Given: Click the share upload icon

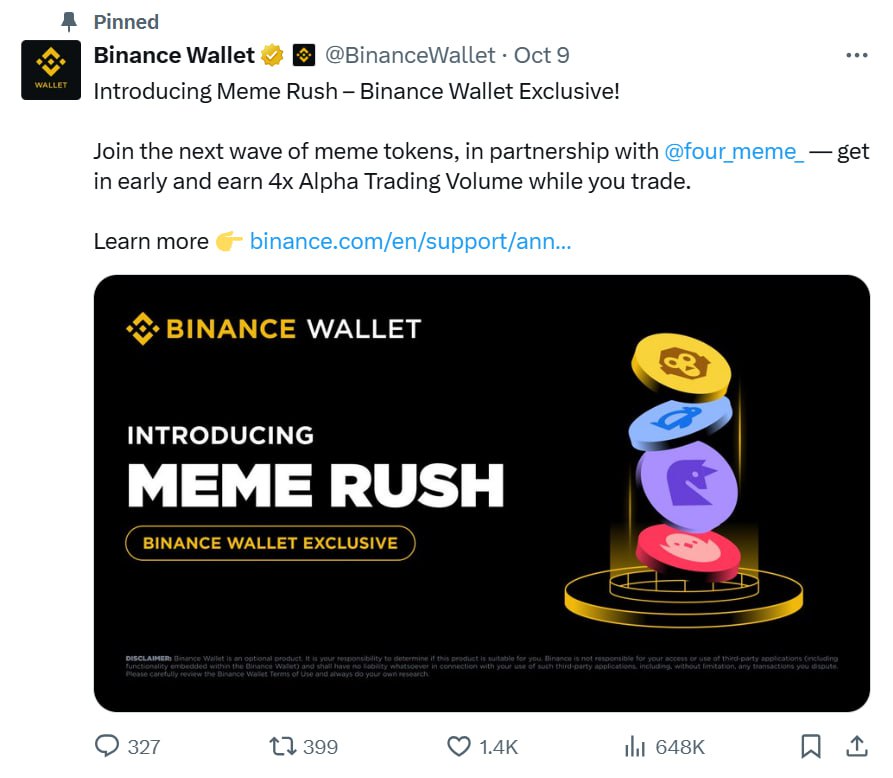Looking at the screenshot, I should point(857,746).
